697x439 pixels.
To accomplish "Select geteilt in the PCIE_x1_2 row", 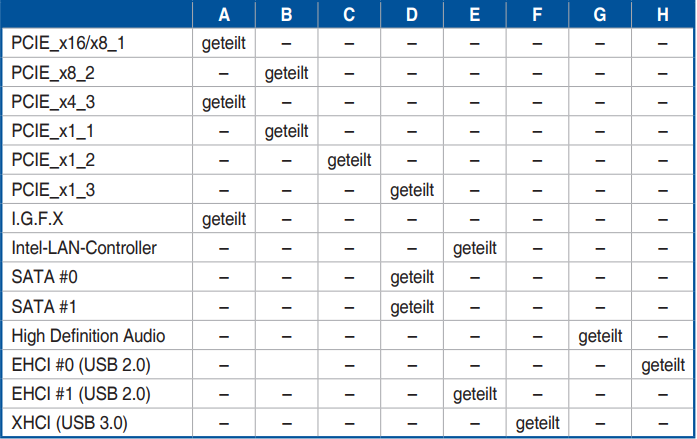I will (x=349, y=160).
